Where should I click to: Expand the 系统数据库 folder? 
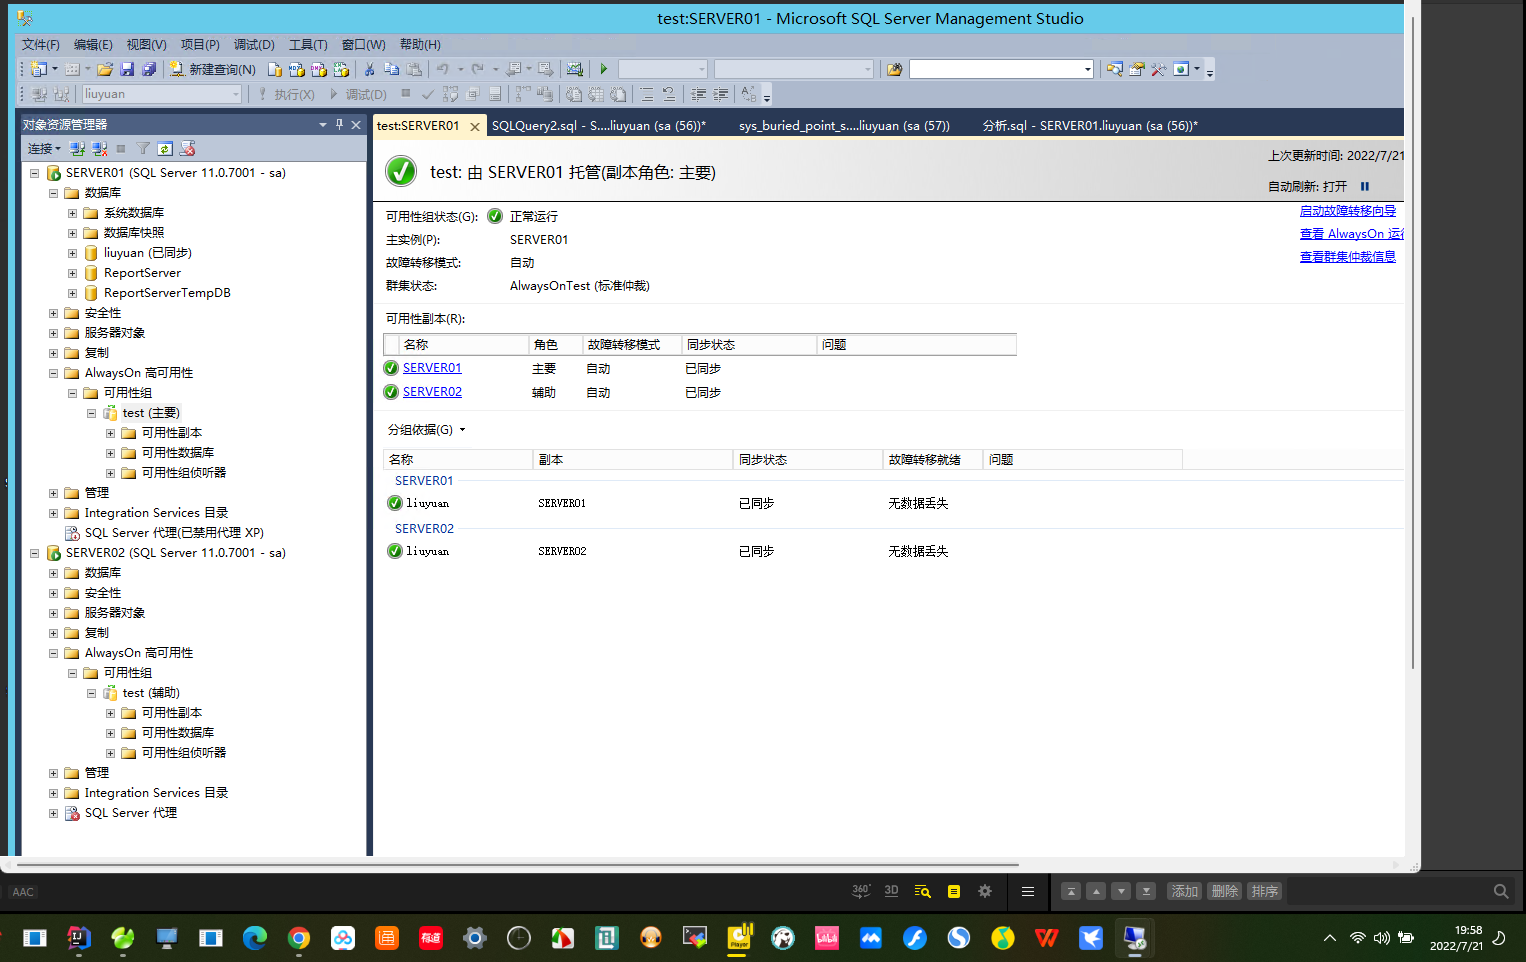pyautogui.click(x=72, y=213)
